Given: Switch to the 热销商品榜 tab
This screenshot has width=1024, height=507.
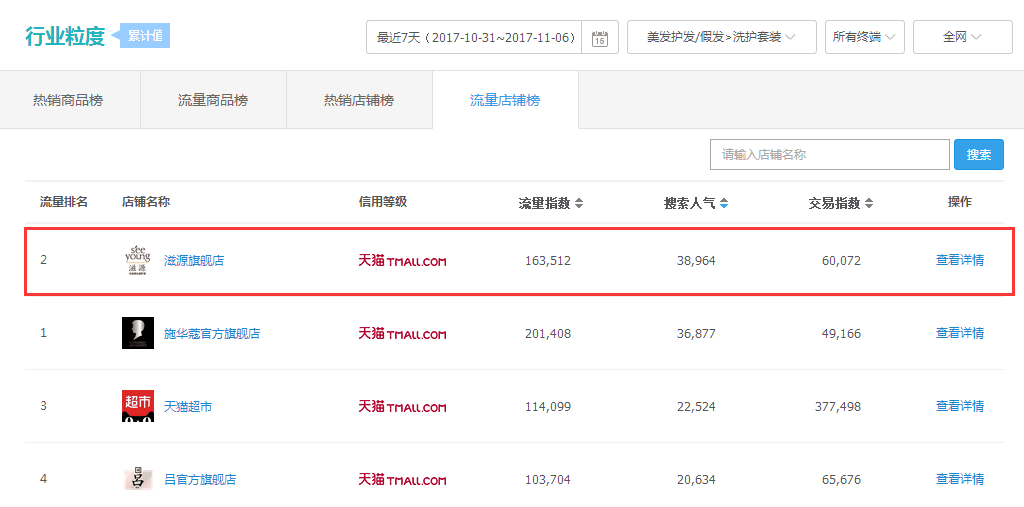Looking at the screenshot, I should point(68,100).
